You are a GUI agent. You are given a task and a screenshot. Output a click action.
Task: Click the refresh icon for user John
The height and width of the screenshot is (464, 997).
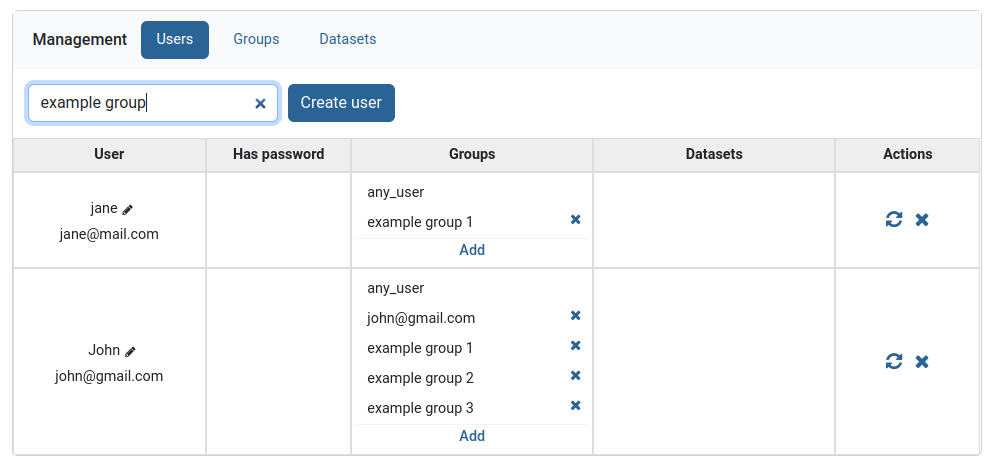(x=894, y=361)
